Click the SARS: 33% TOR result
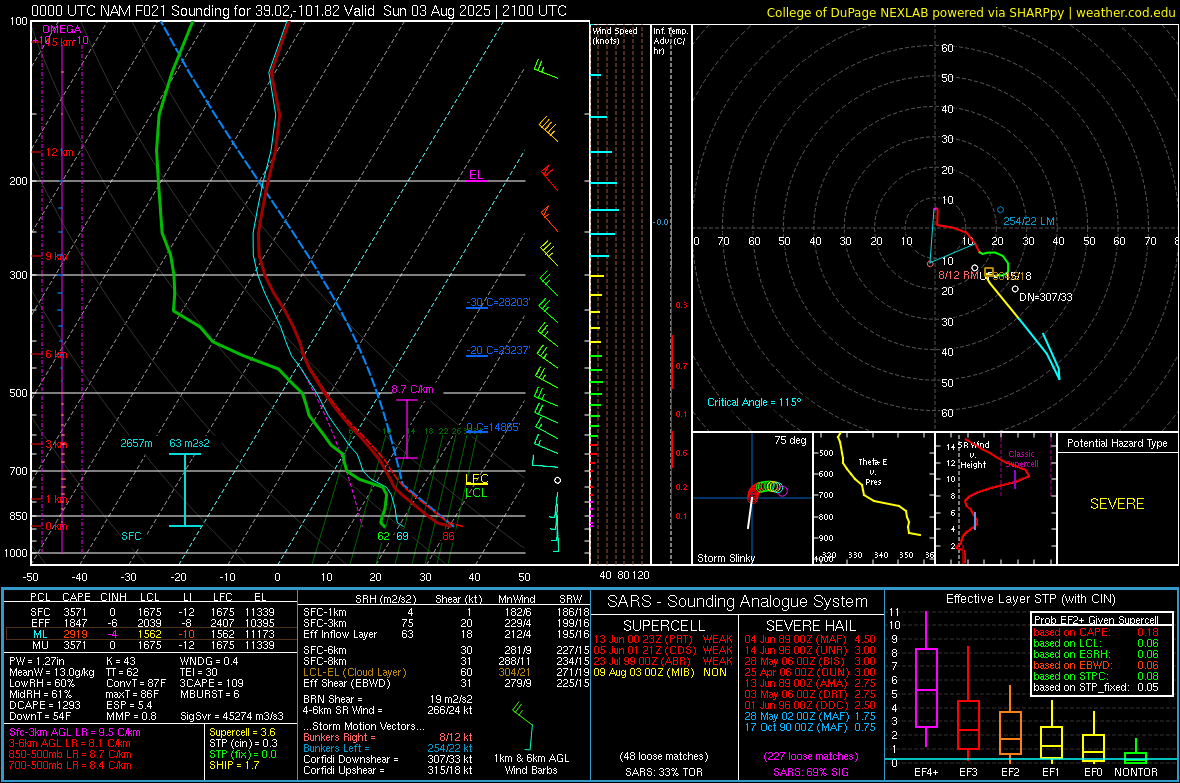The image size is (1180, 783). point(664,772)
